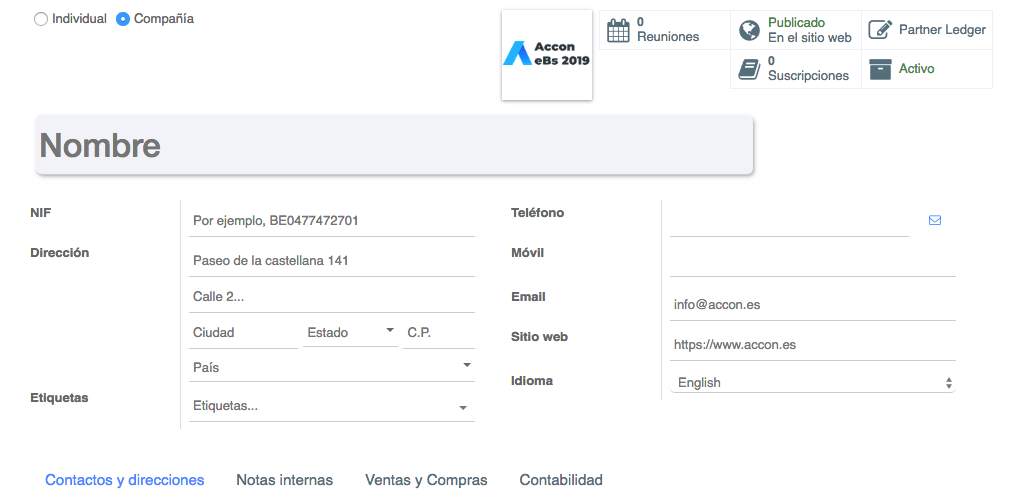Open the Estado dropdown
1017x493 pixels.
pos(350,332)
